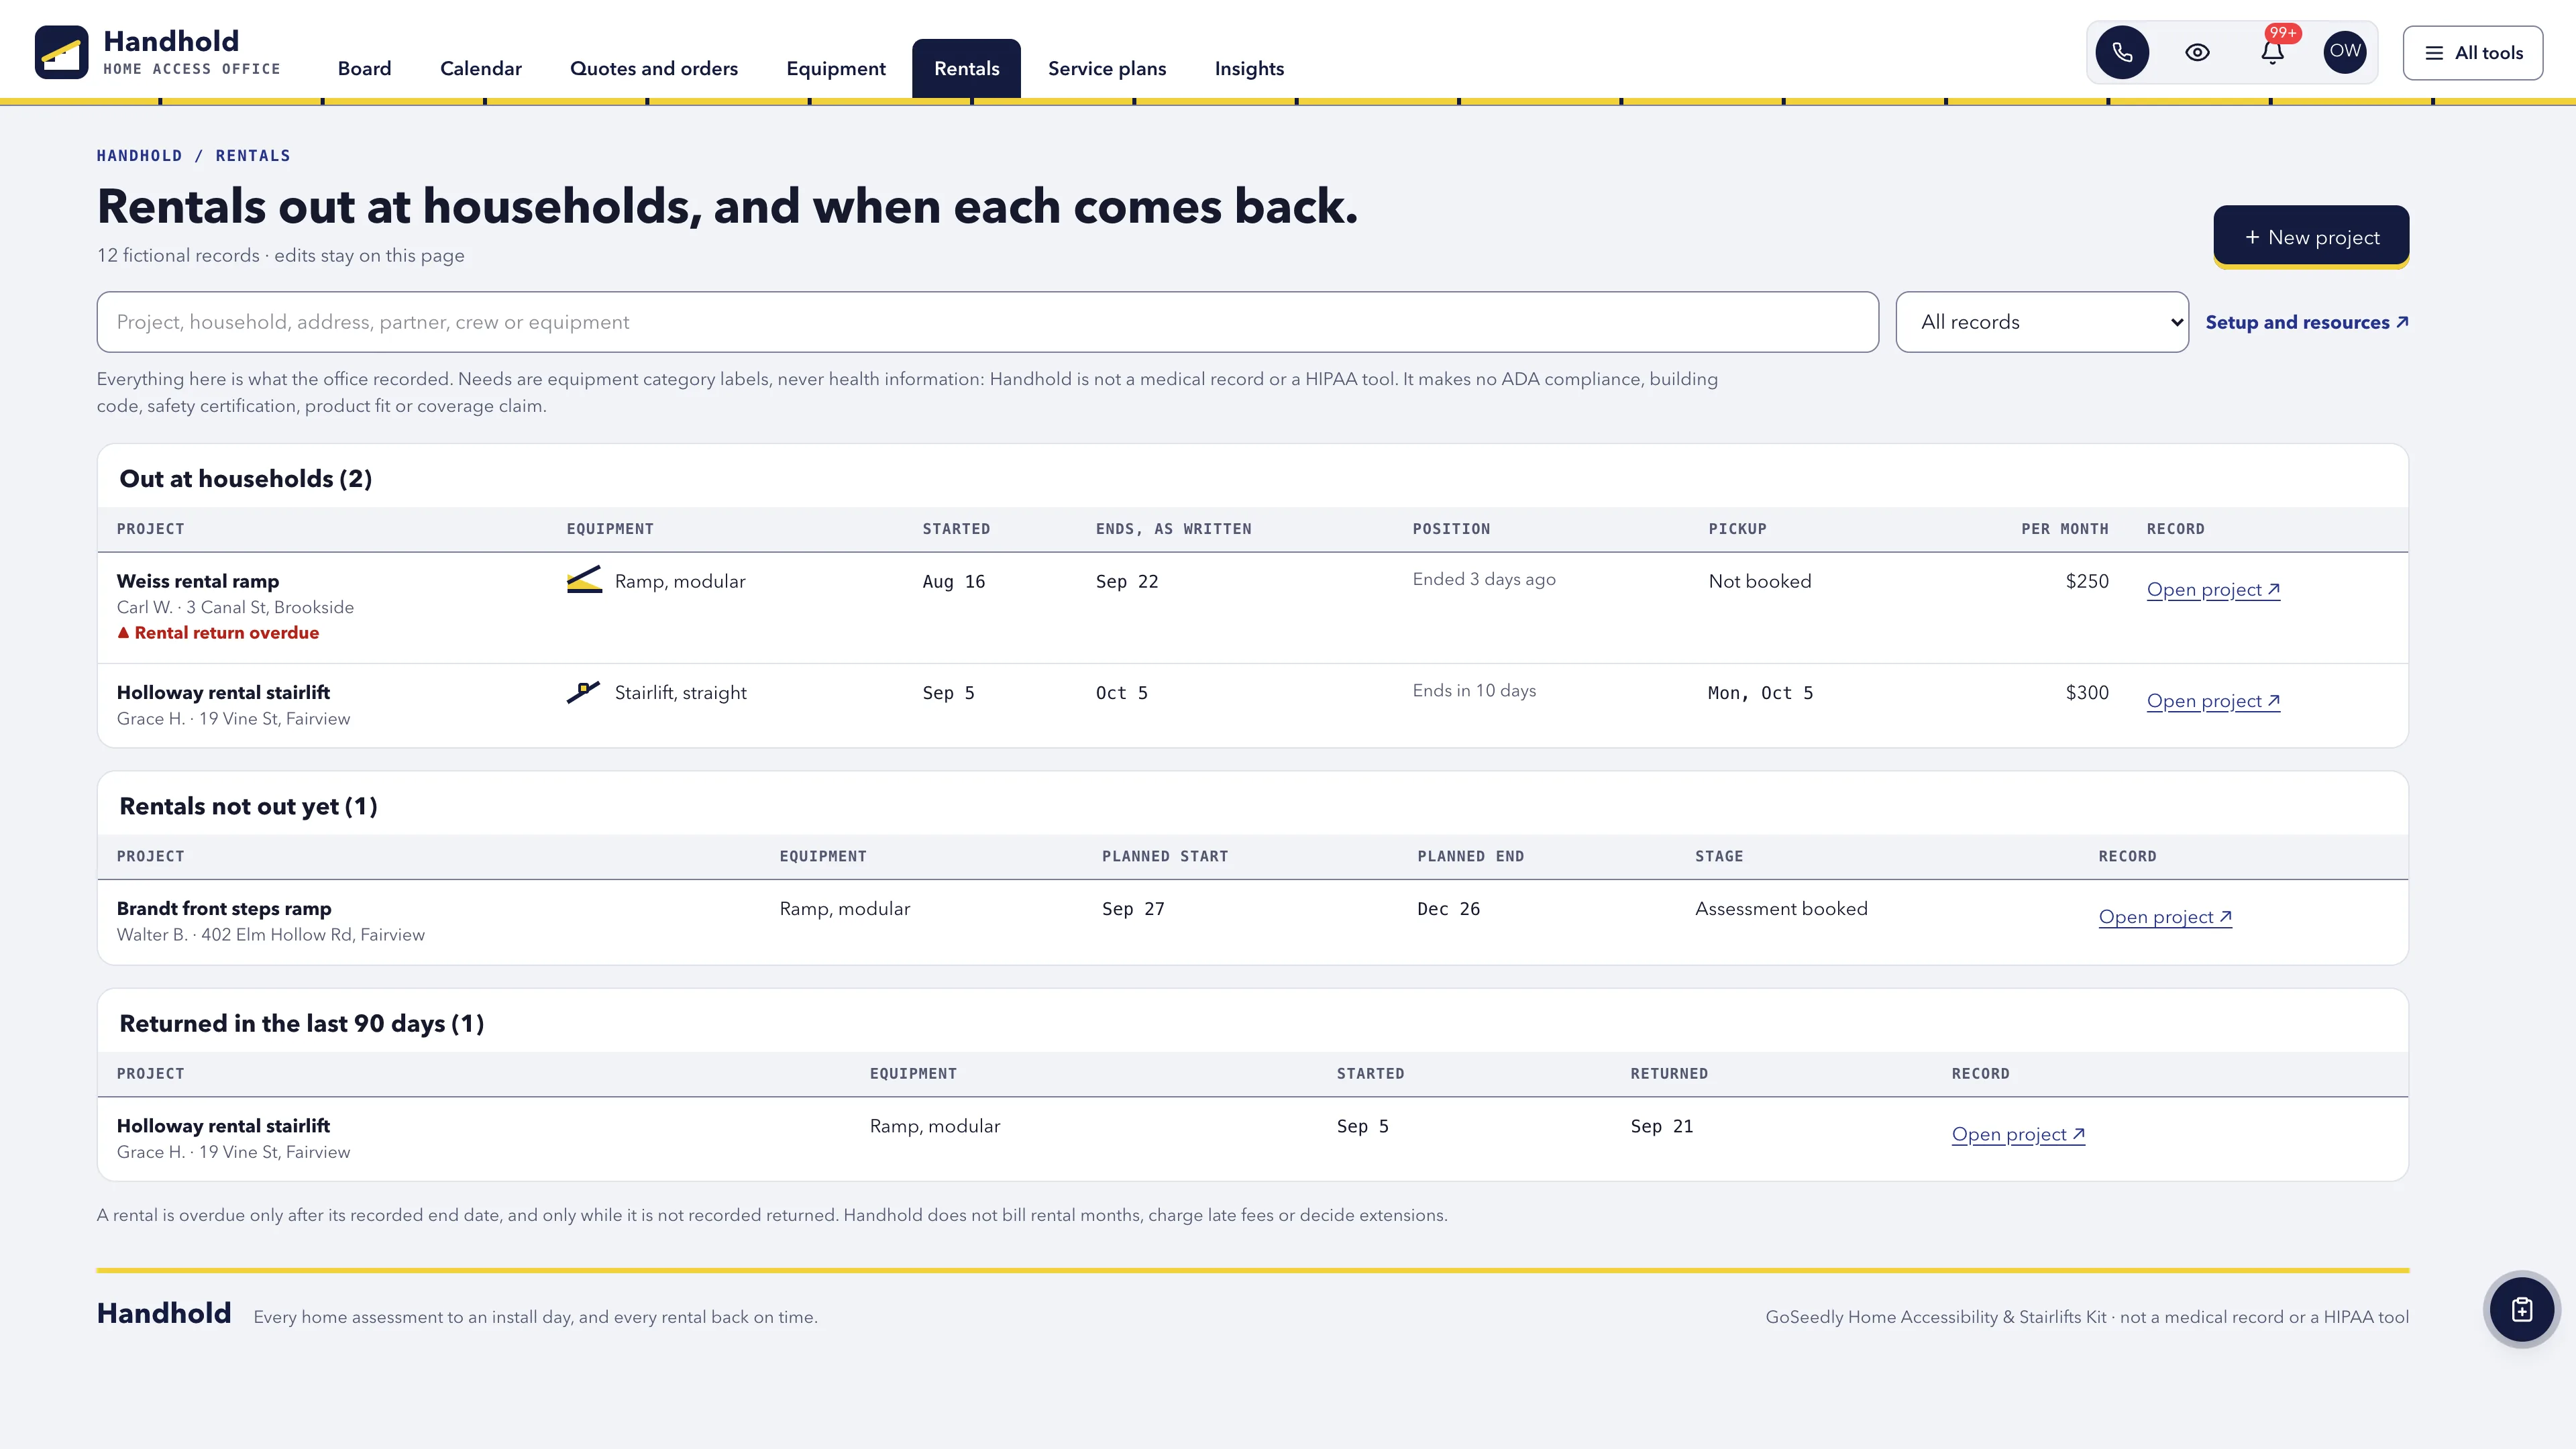Click the 'Ends in 10 days' position
The width and height of the screenshot is (2576, 1449).
point(1474,690)
